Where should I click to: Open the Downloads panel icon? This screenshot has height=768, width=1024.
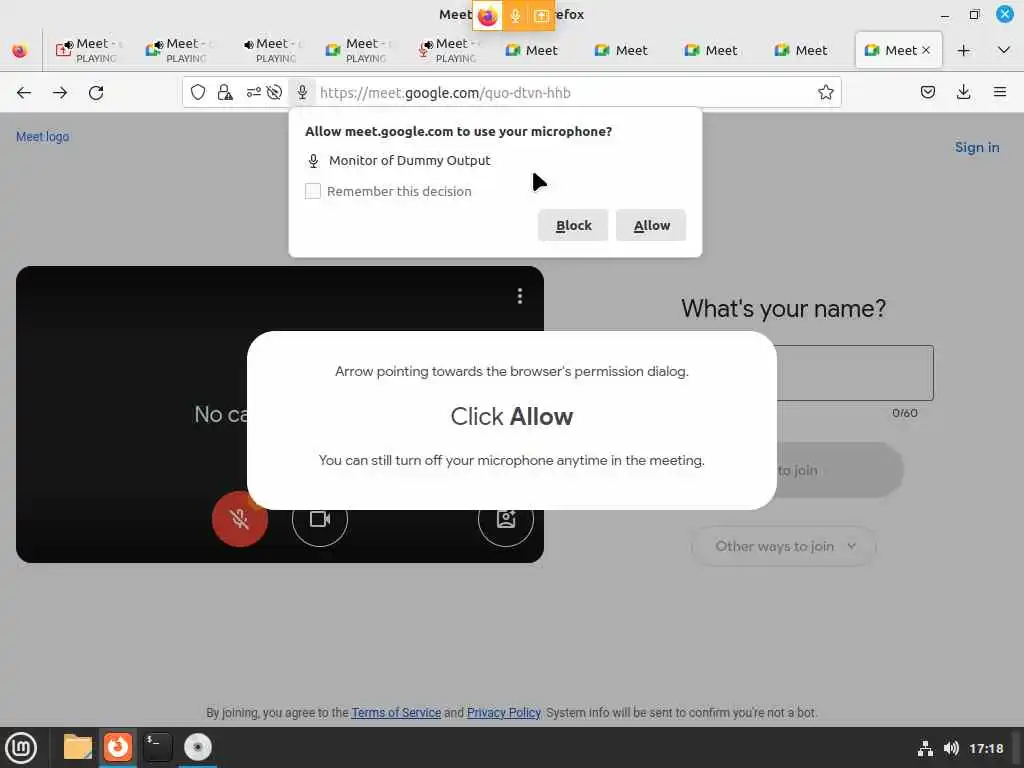(x=963, y=92)
